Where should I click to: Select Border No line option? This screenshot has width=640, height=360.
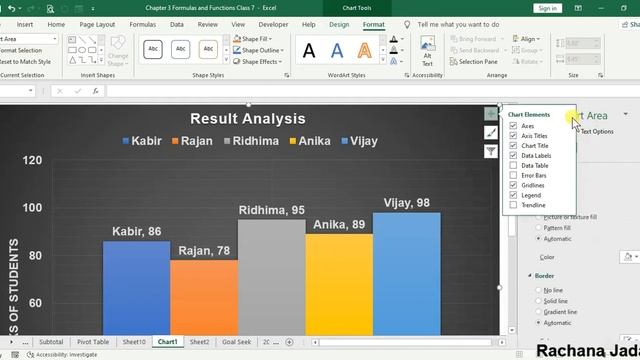538,290
